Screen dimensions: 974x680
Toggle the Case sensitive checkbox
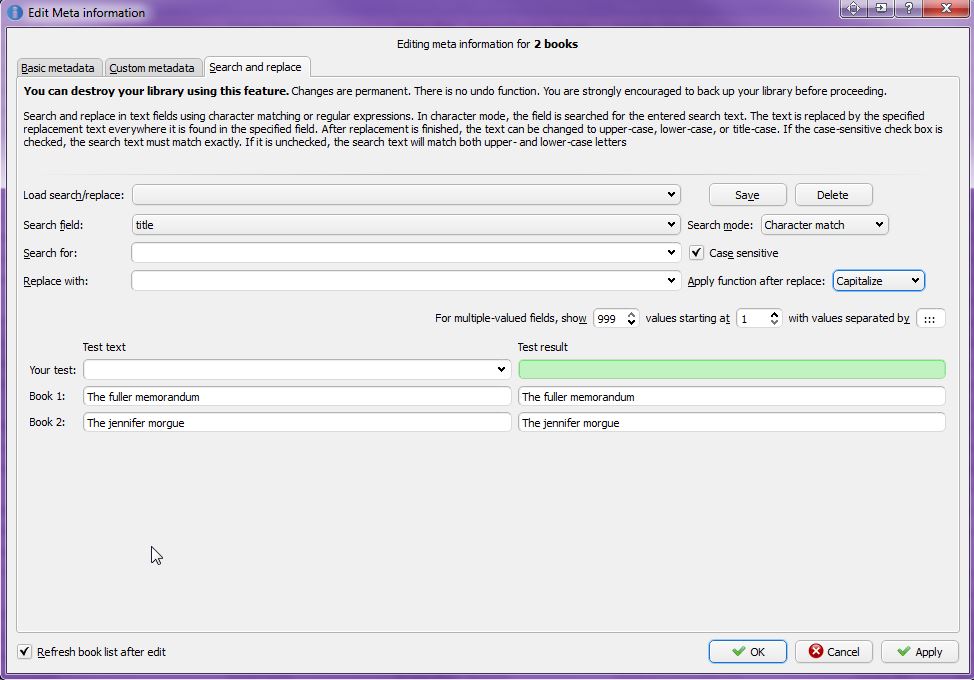click(x=696, y=253)
